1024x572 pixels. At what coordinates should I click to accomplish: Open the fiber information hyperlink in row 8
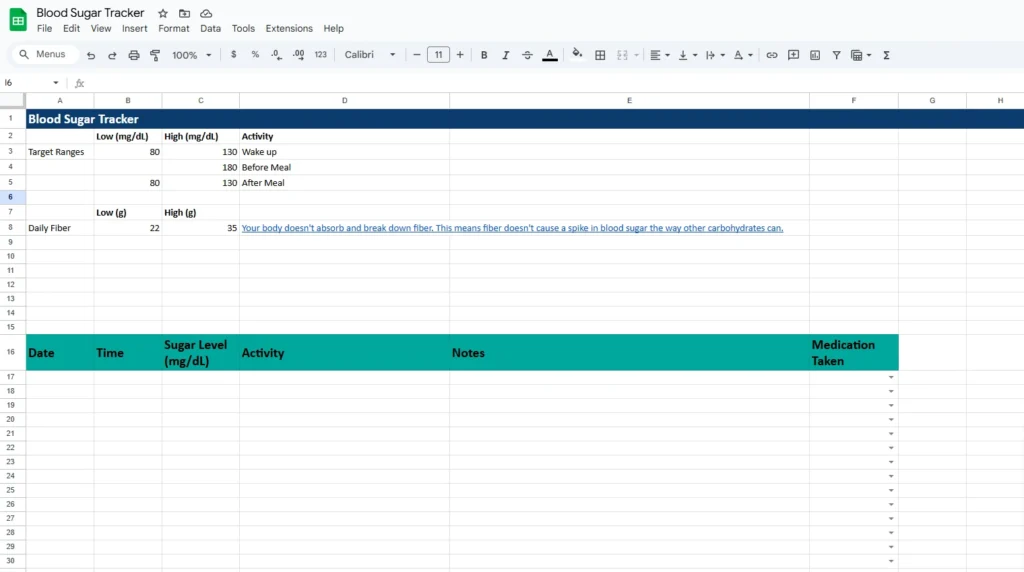[x=512, y=228]
